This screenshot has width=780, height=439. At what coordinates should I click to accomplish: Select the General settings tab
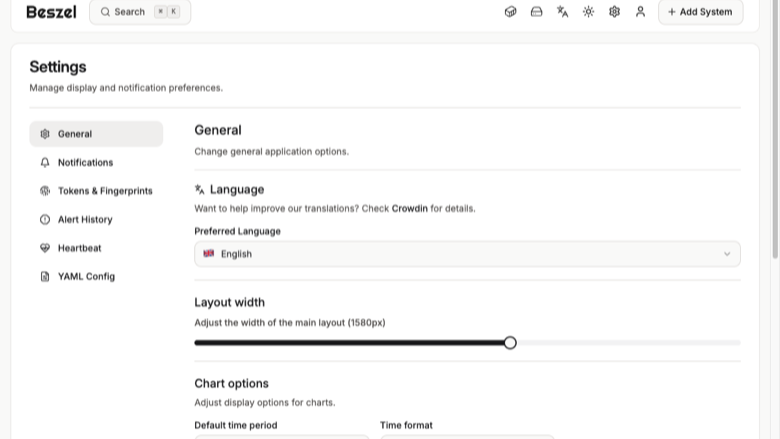coord(96,134)
